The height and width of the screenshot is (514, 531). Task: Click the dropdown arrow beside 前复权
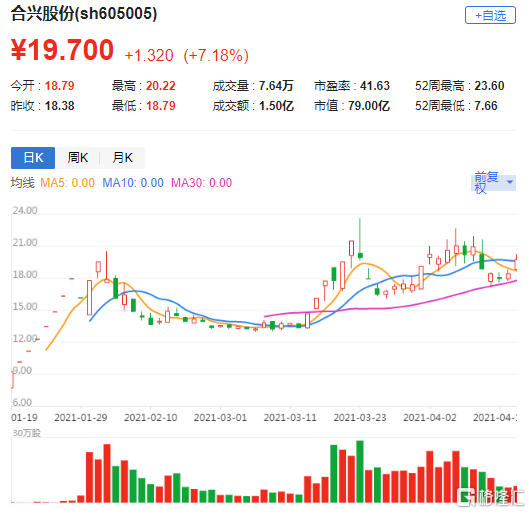[510, 182]
